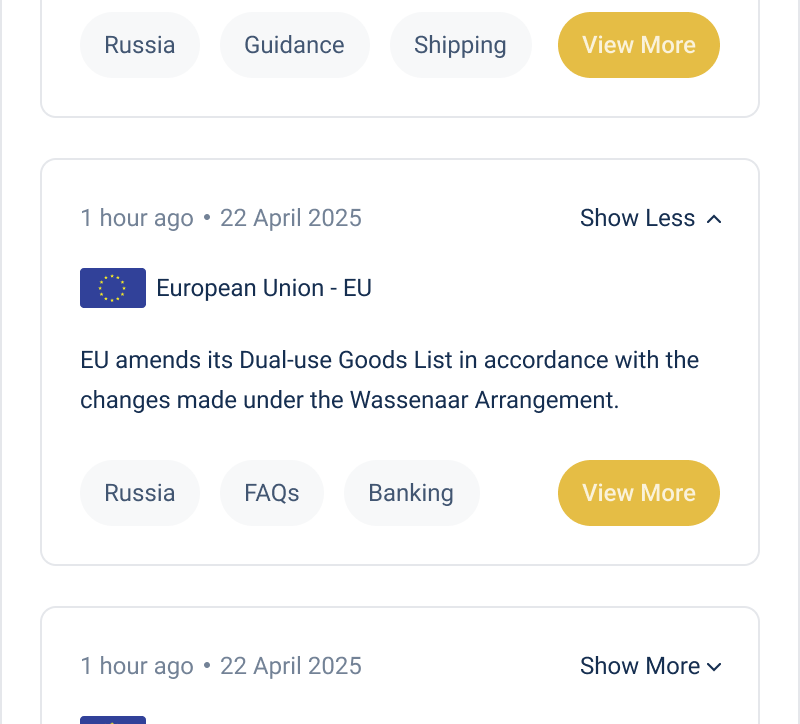Select the Shipping tag

point(460,45)
